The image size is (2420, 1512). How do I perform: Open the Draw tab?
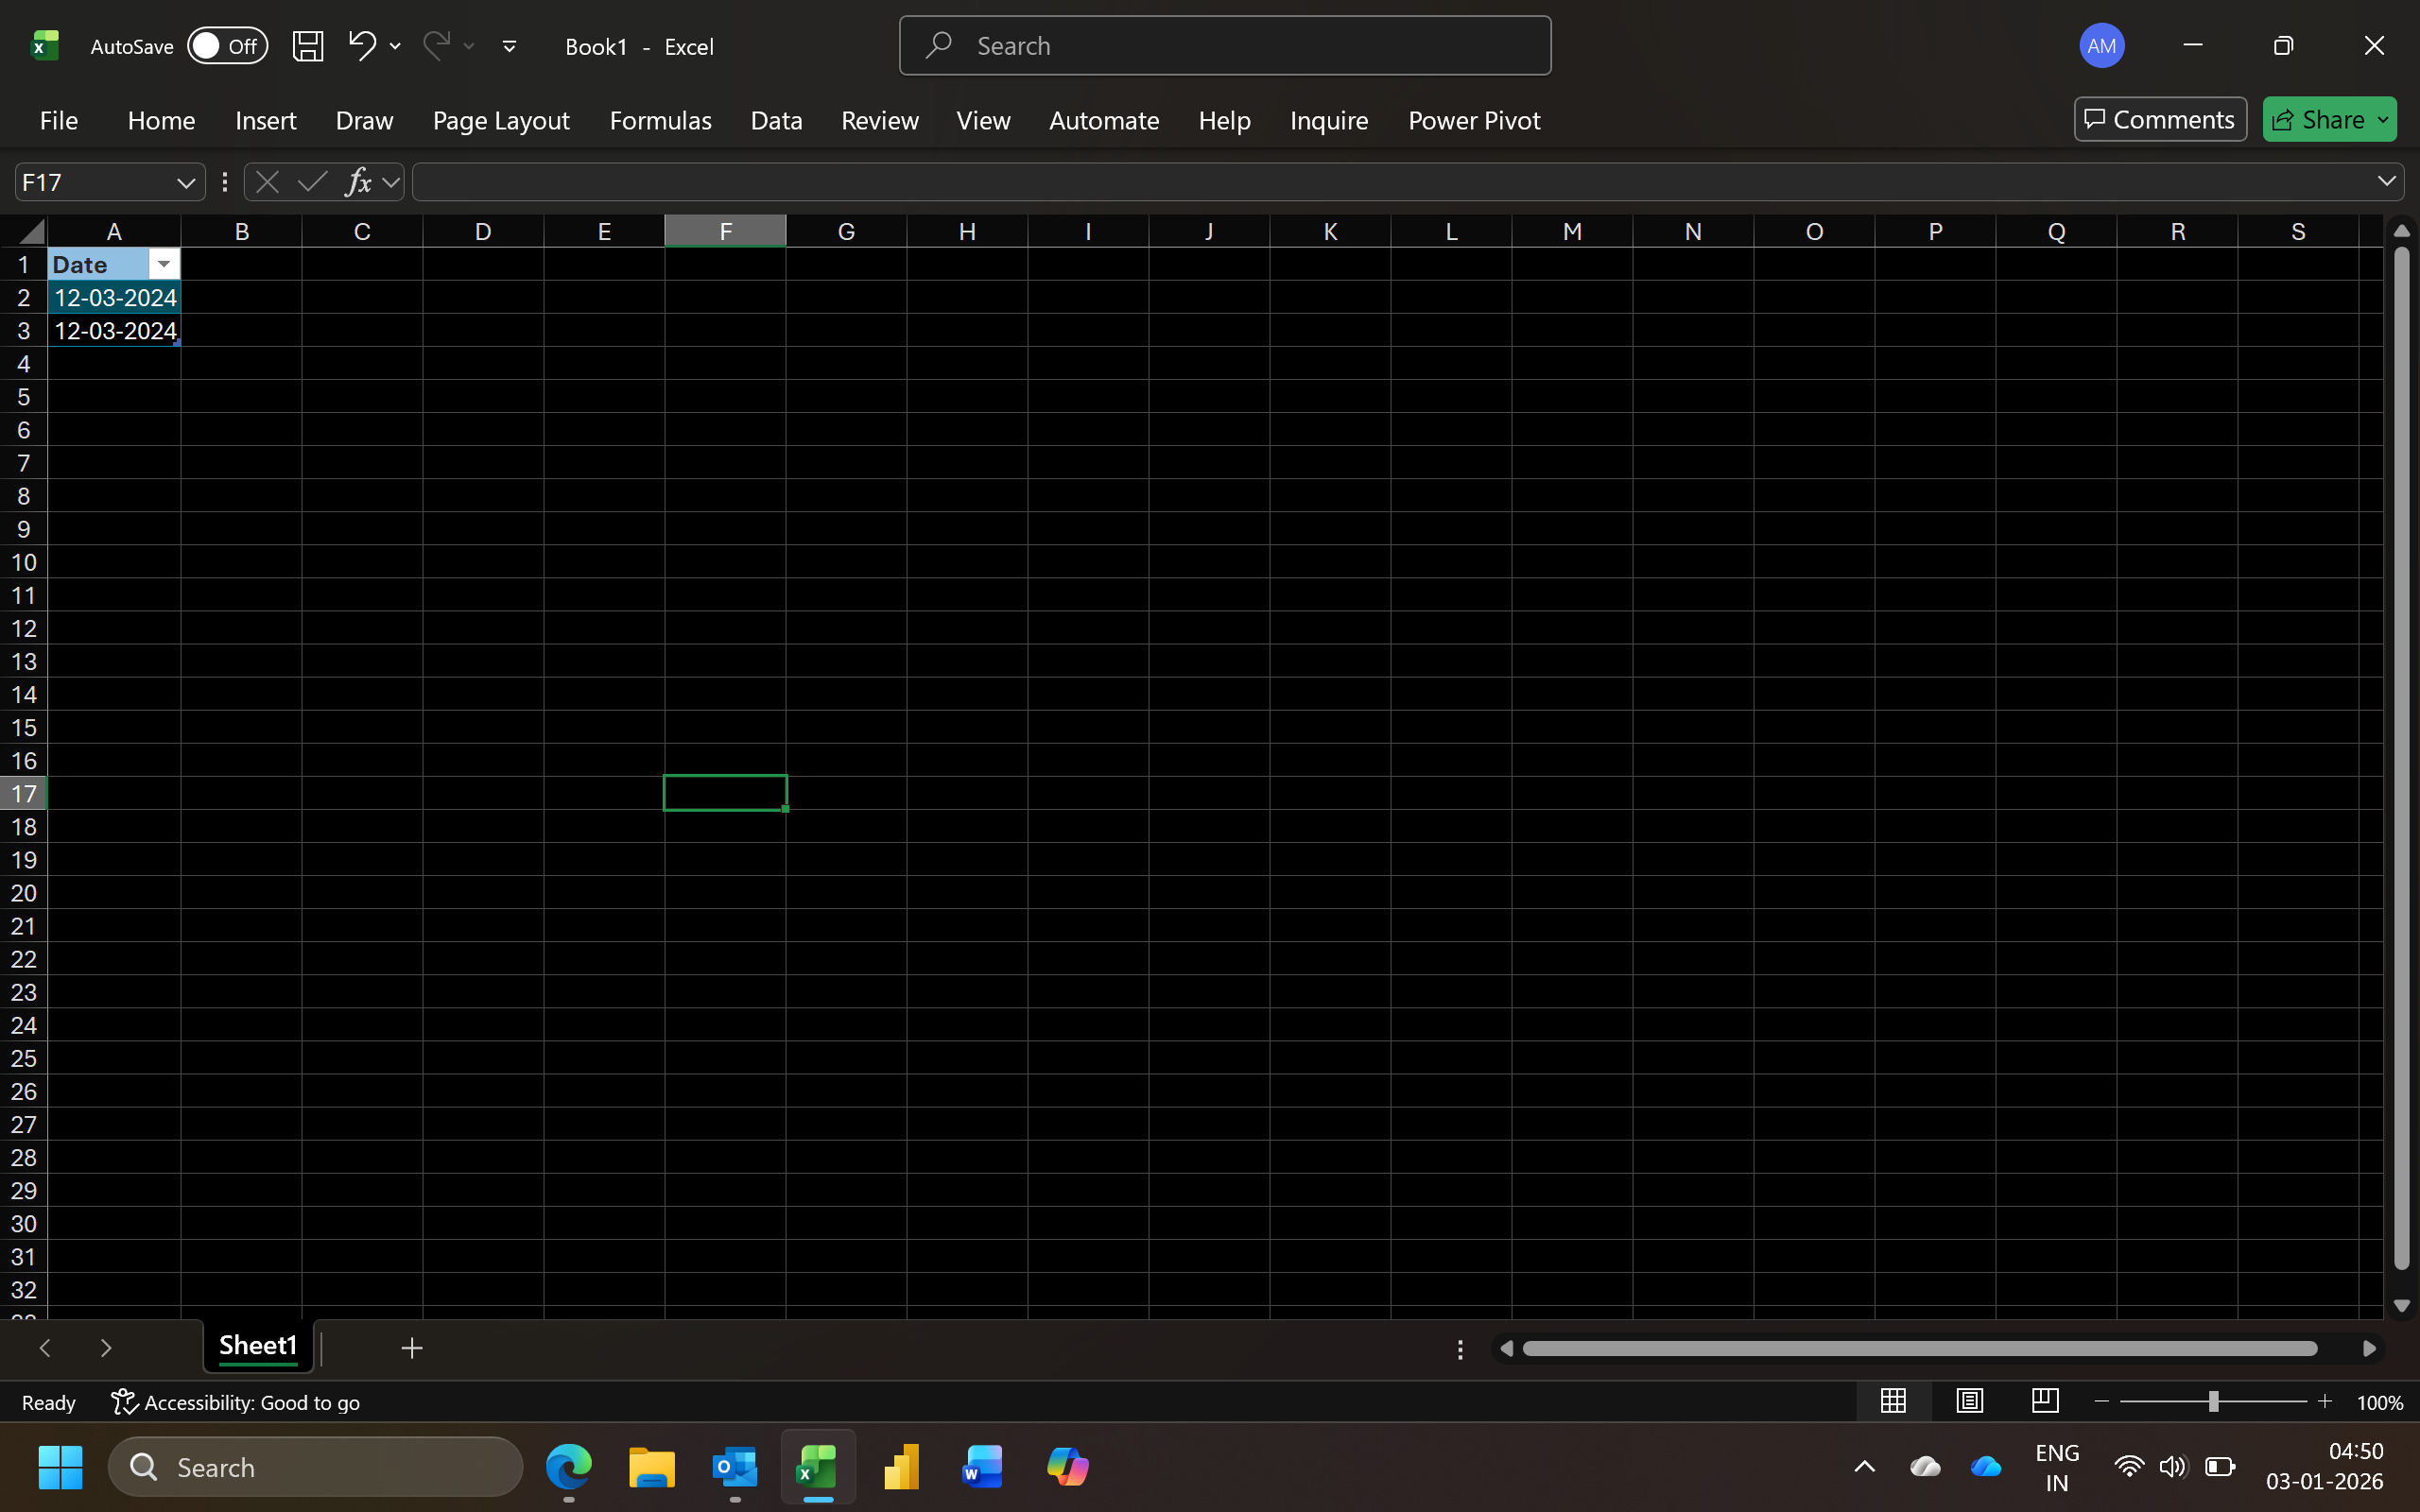(x=364, y=120)
